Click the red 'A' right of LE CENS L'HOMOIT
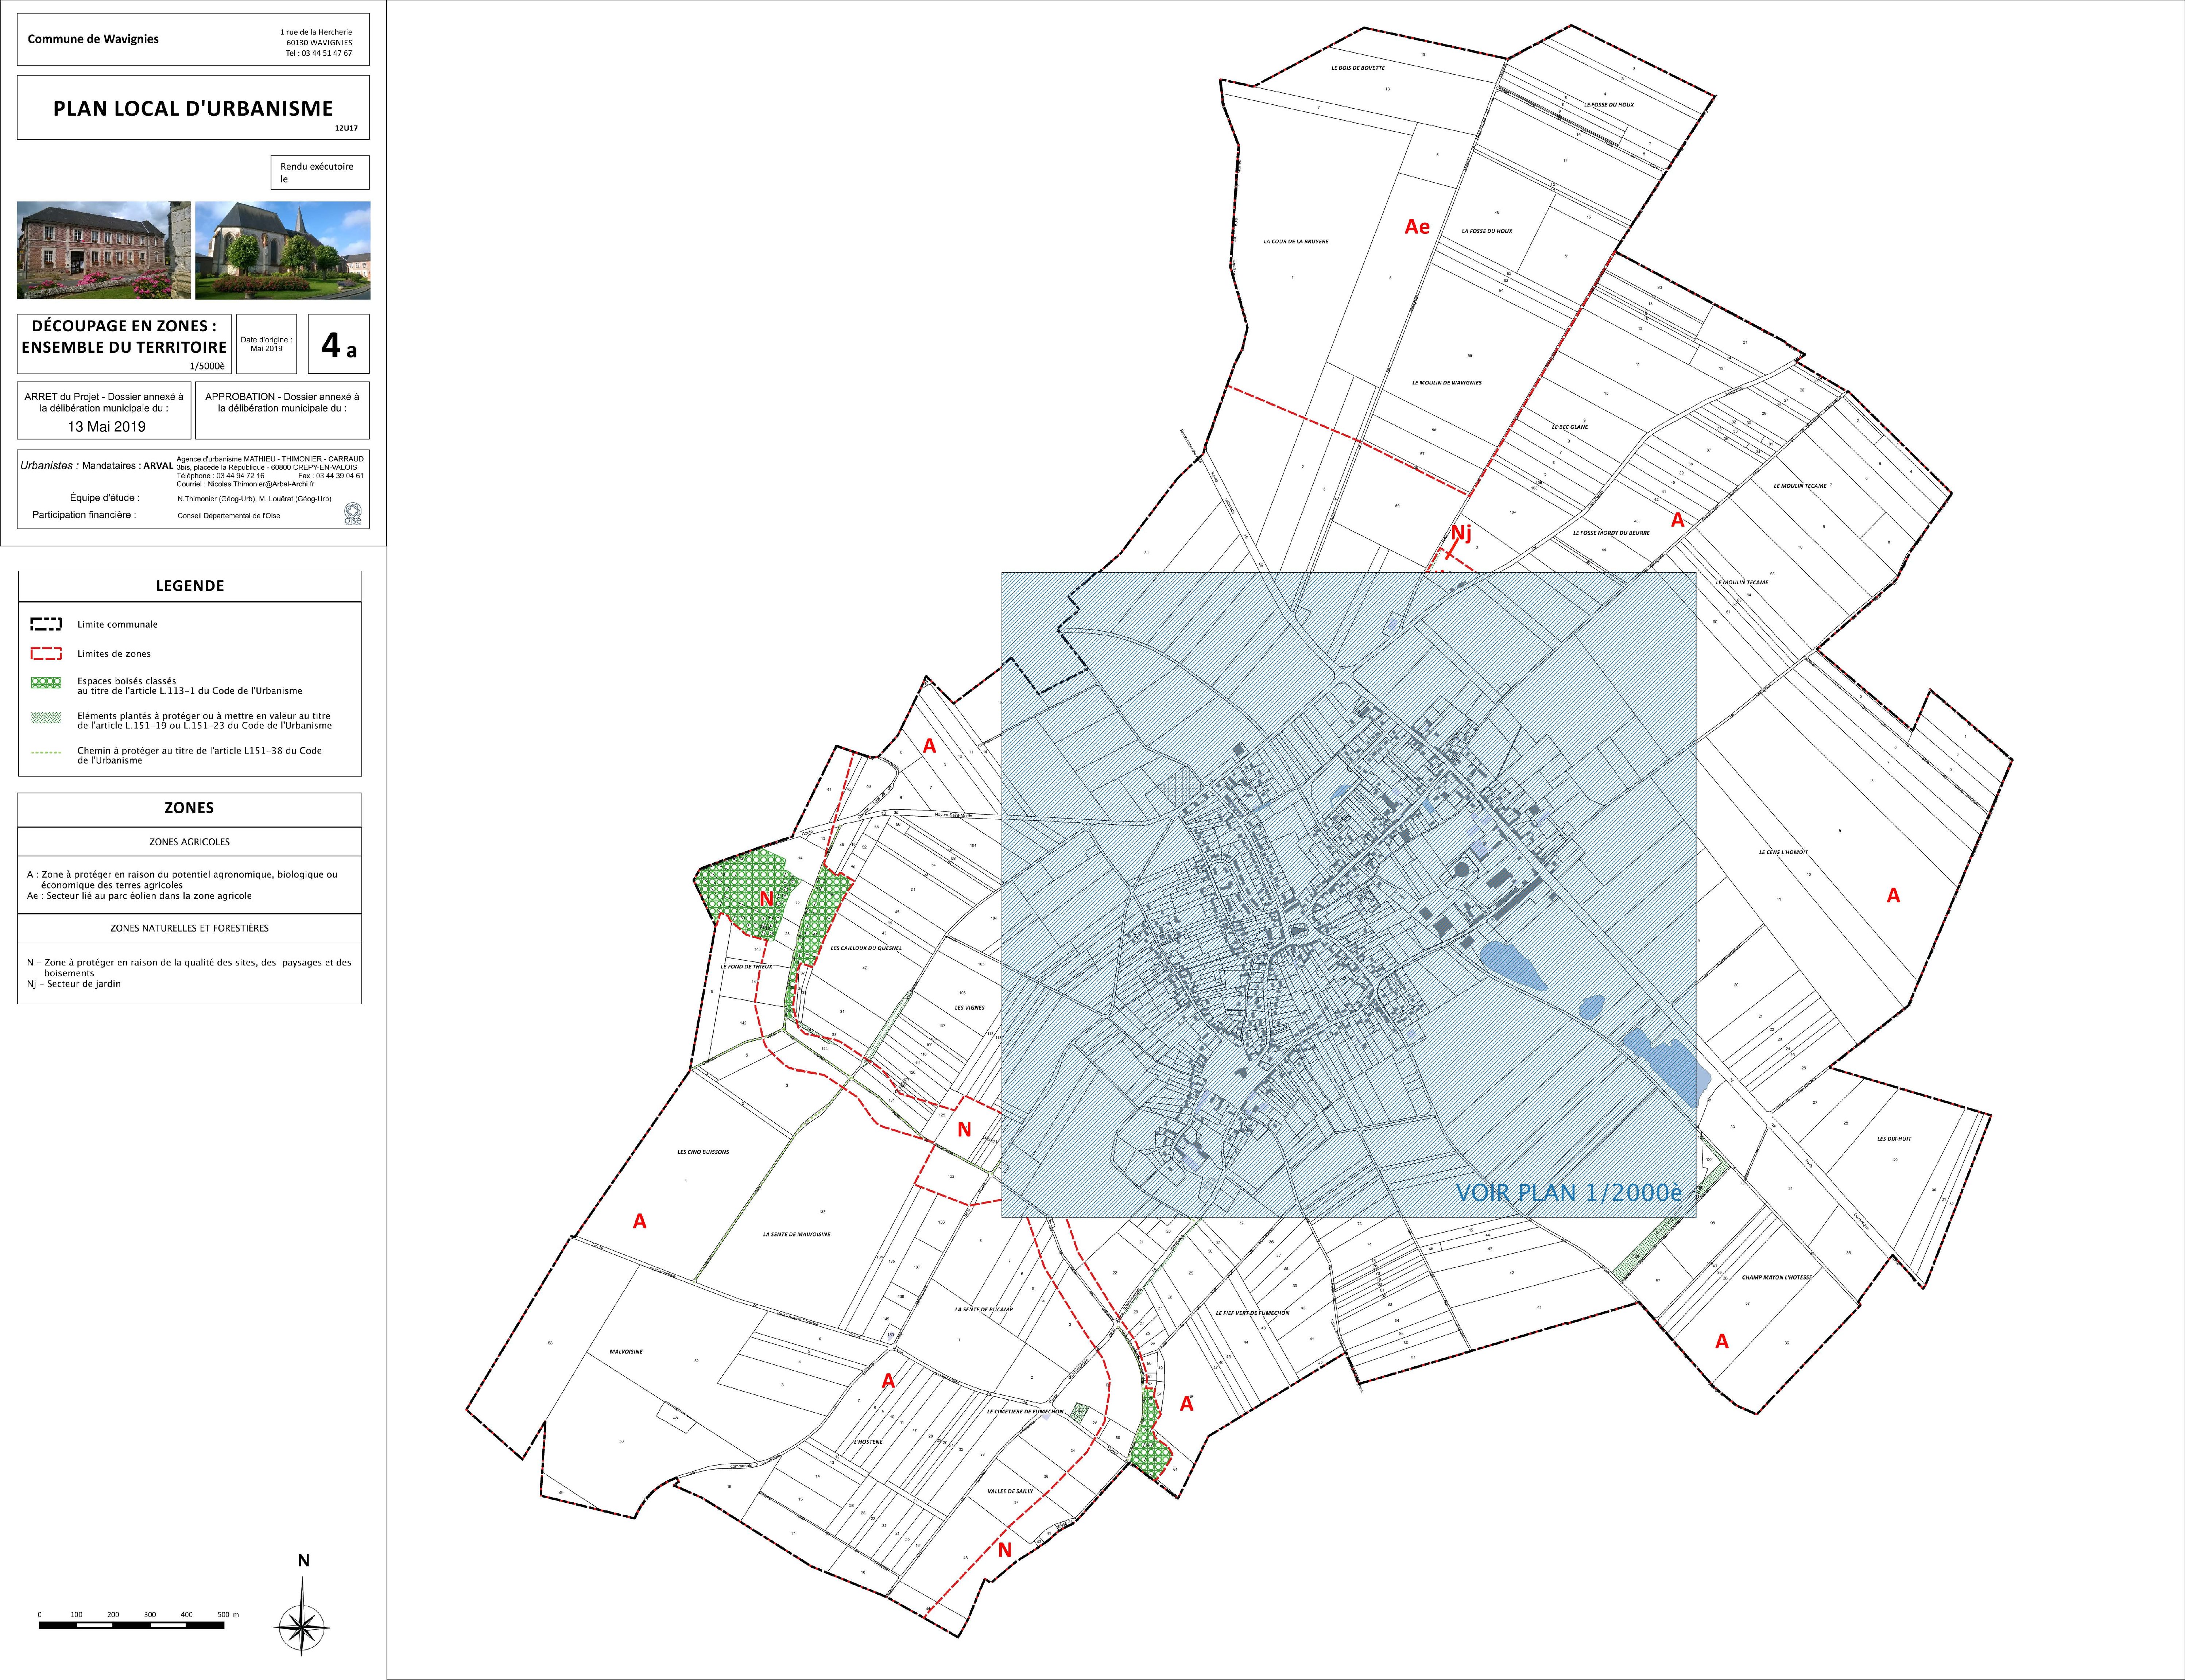 click(1893, 895)
